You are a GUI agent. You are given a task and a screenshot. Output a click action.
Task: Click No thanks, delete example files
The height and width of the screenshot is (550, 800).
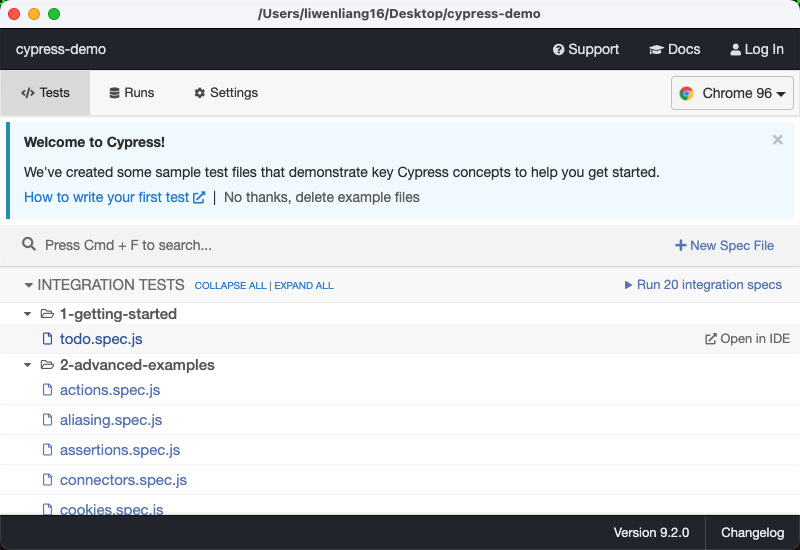(321, 197)
